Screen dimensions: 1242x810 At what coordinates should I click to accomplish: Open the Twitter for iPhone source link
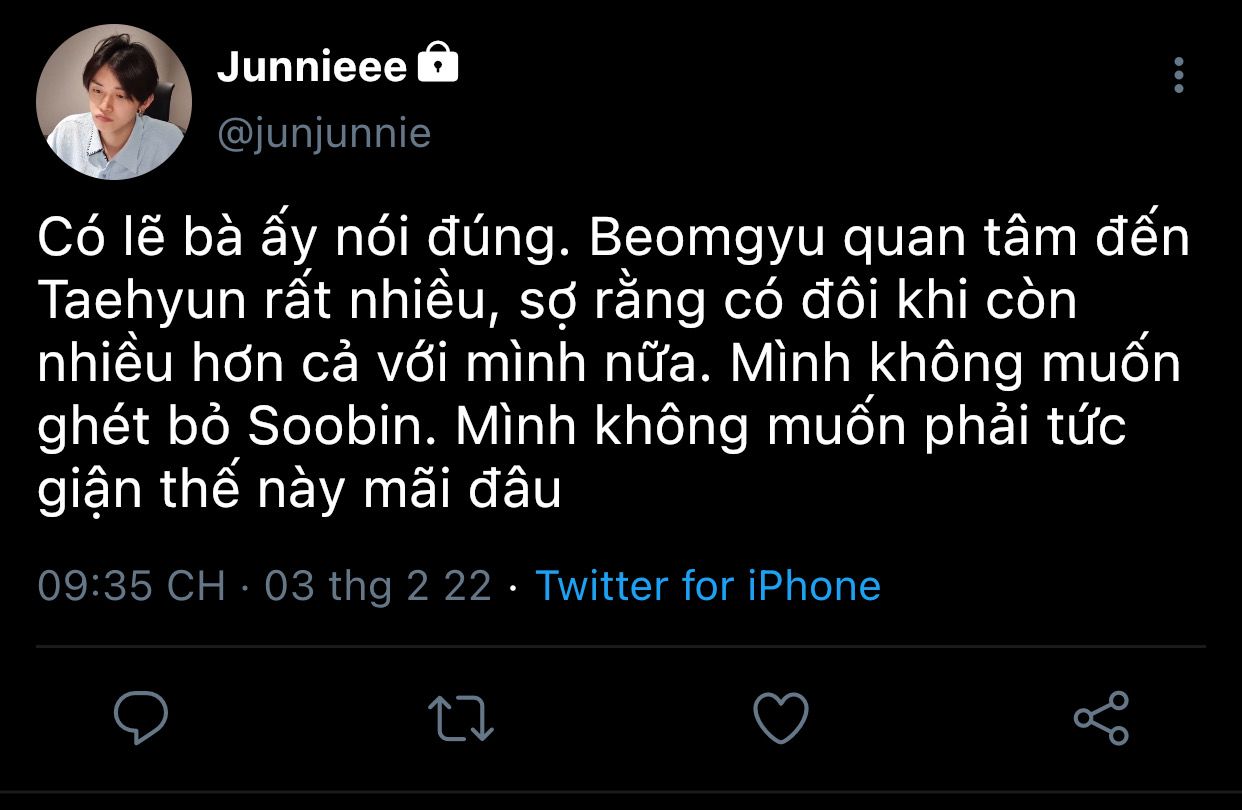click(x=708, y=586)
